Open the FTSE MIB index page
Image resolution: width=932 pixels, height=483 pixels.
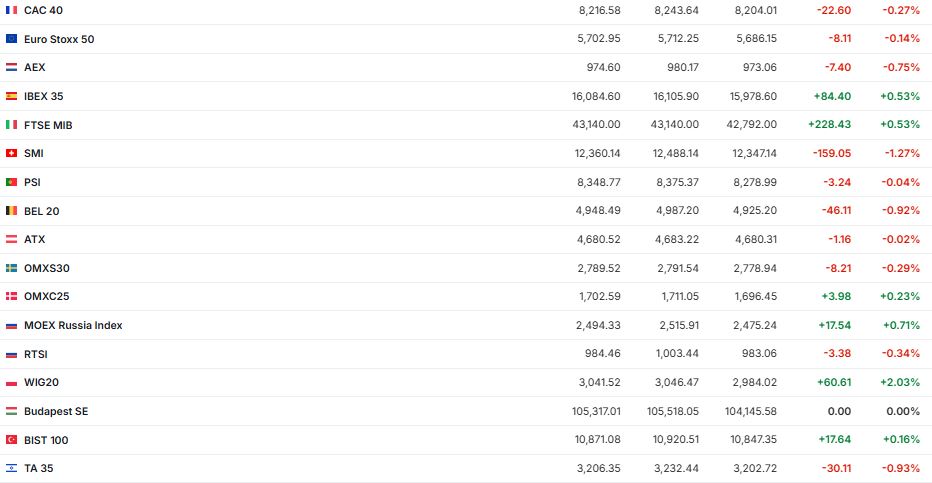pyautogui.click(x=48, y=125)
